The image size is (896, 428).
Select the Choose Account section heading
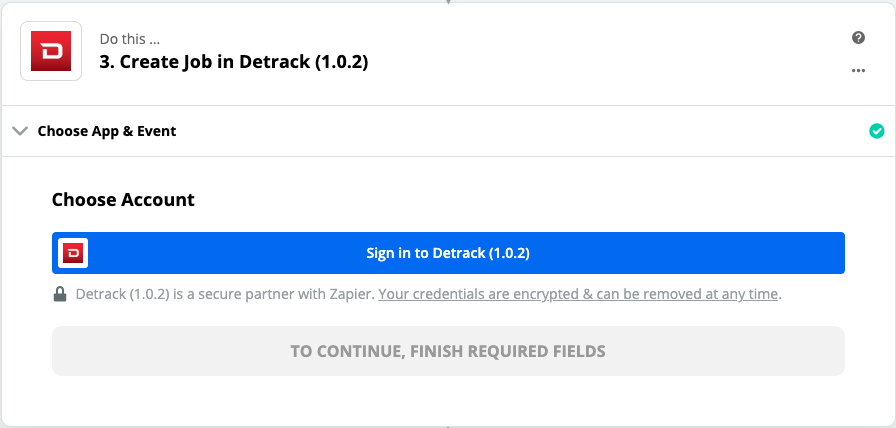click(123, 200)
